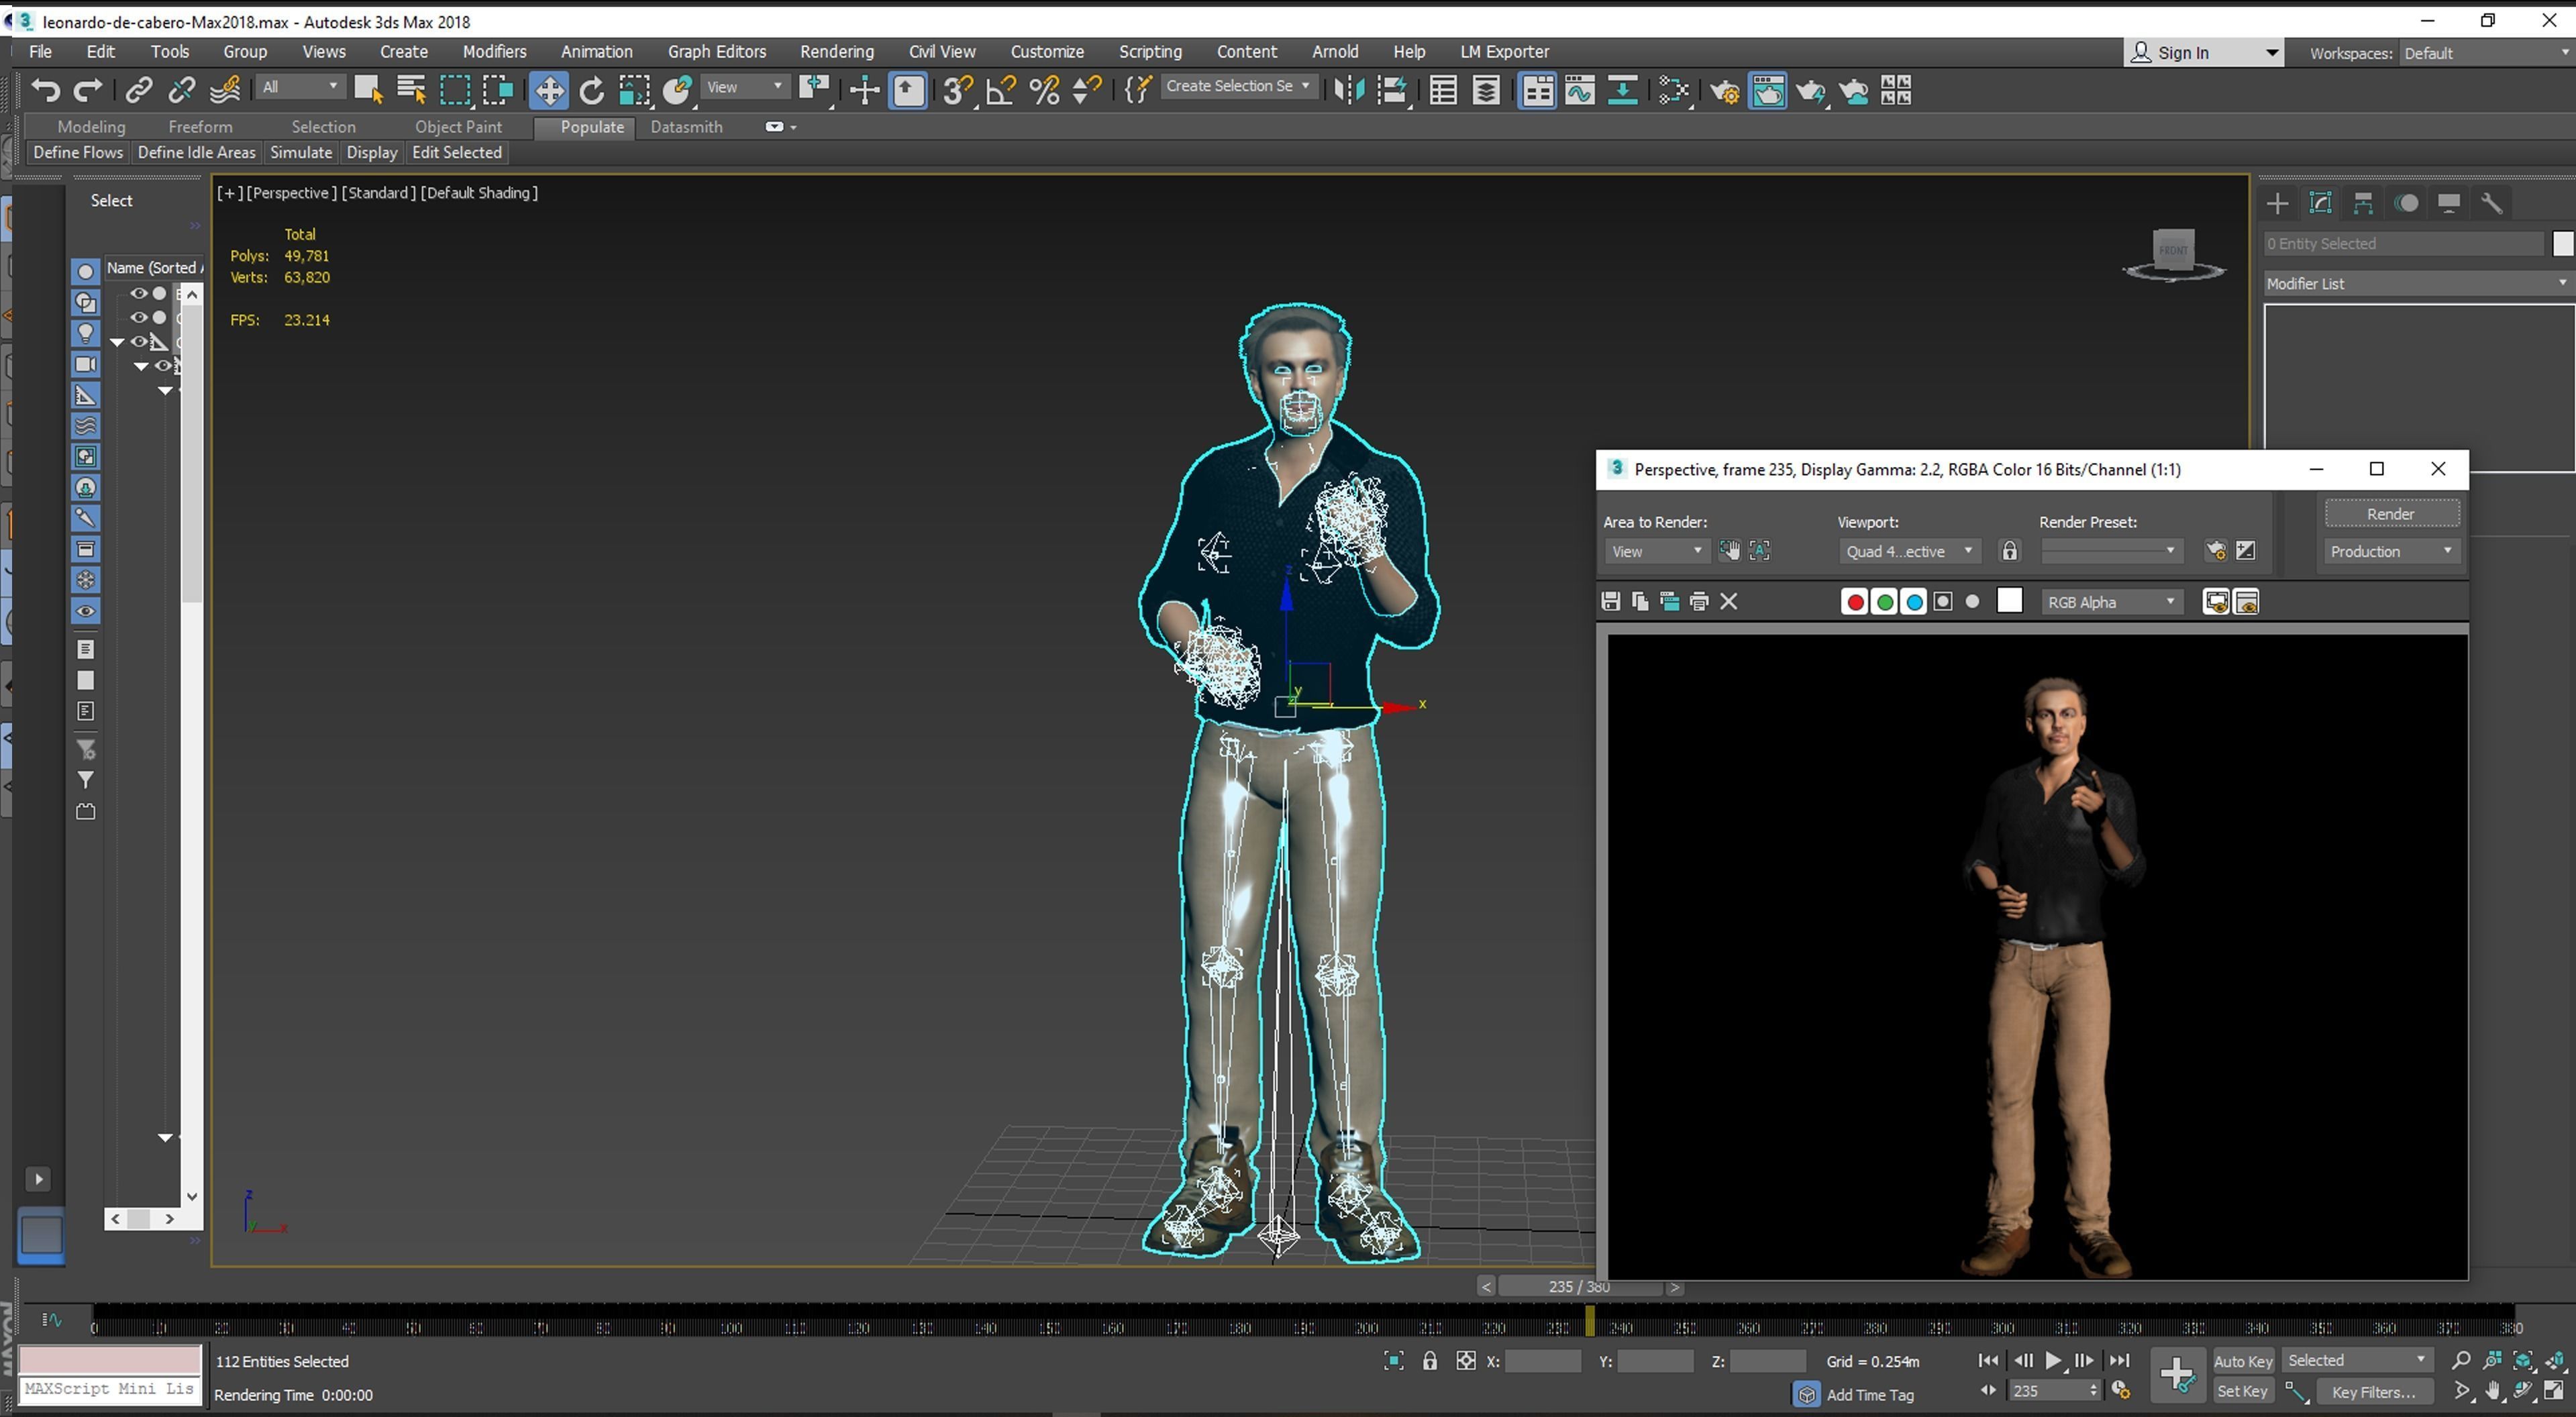The width and height of the screenshot is (2576, 1417).
Task: Activate the Select and Rotate tool
Action: coord(592,90)
